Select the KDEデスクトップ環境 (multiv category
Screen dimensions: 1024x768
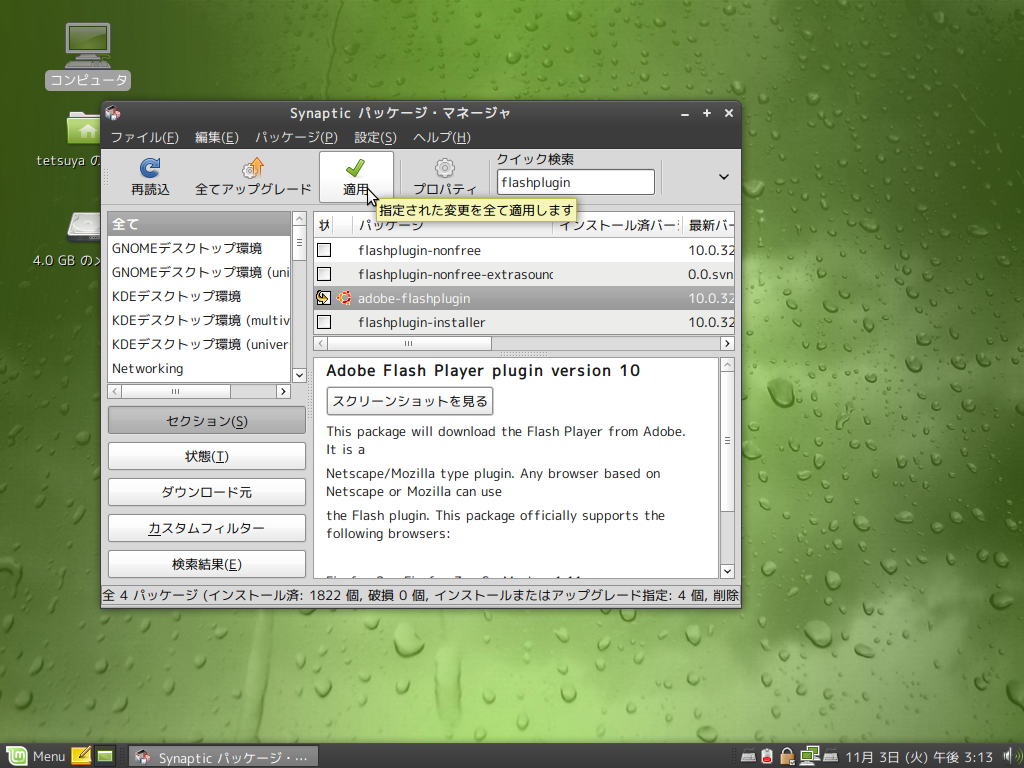point(199,321)
